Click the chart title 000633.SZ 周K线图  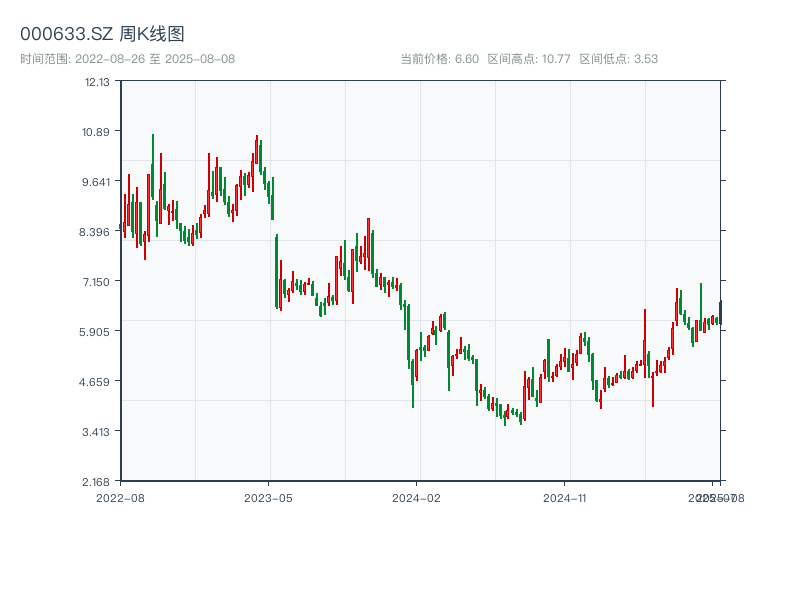click(x=102, y=34)
